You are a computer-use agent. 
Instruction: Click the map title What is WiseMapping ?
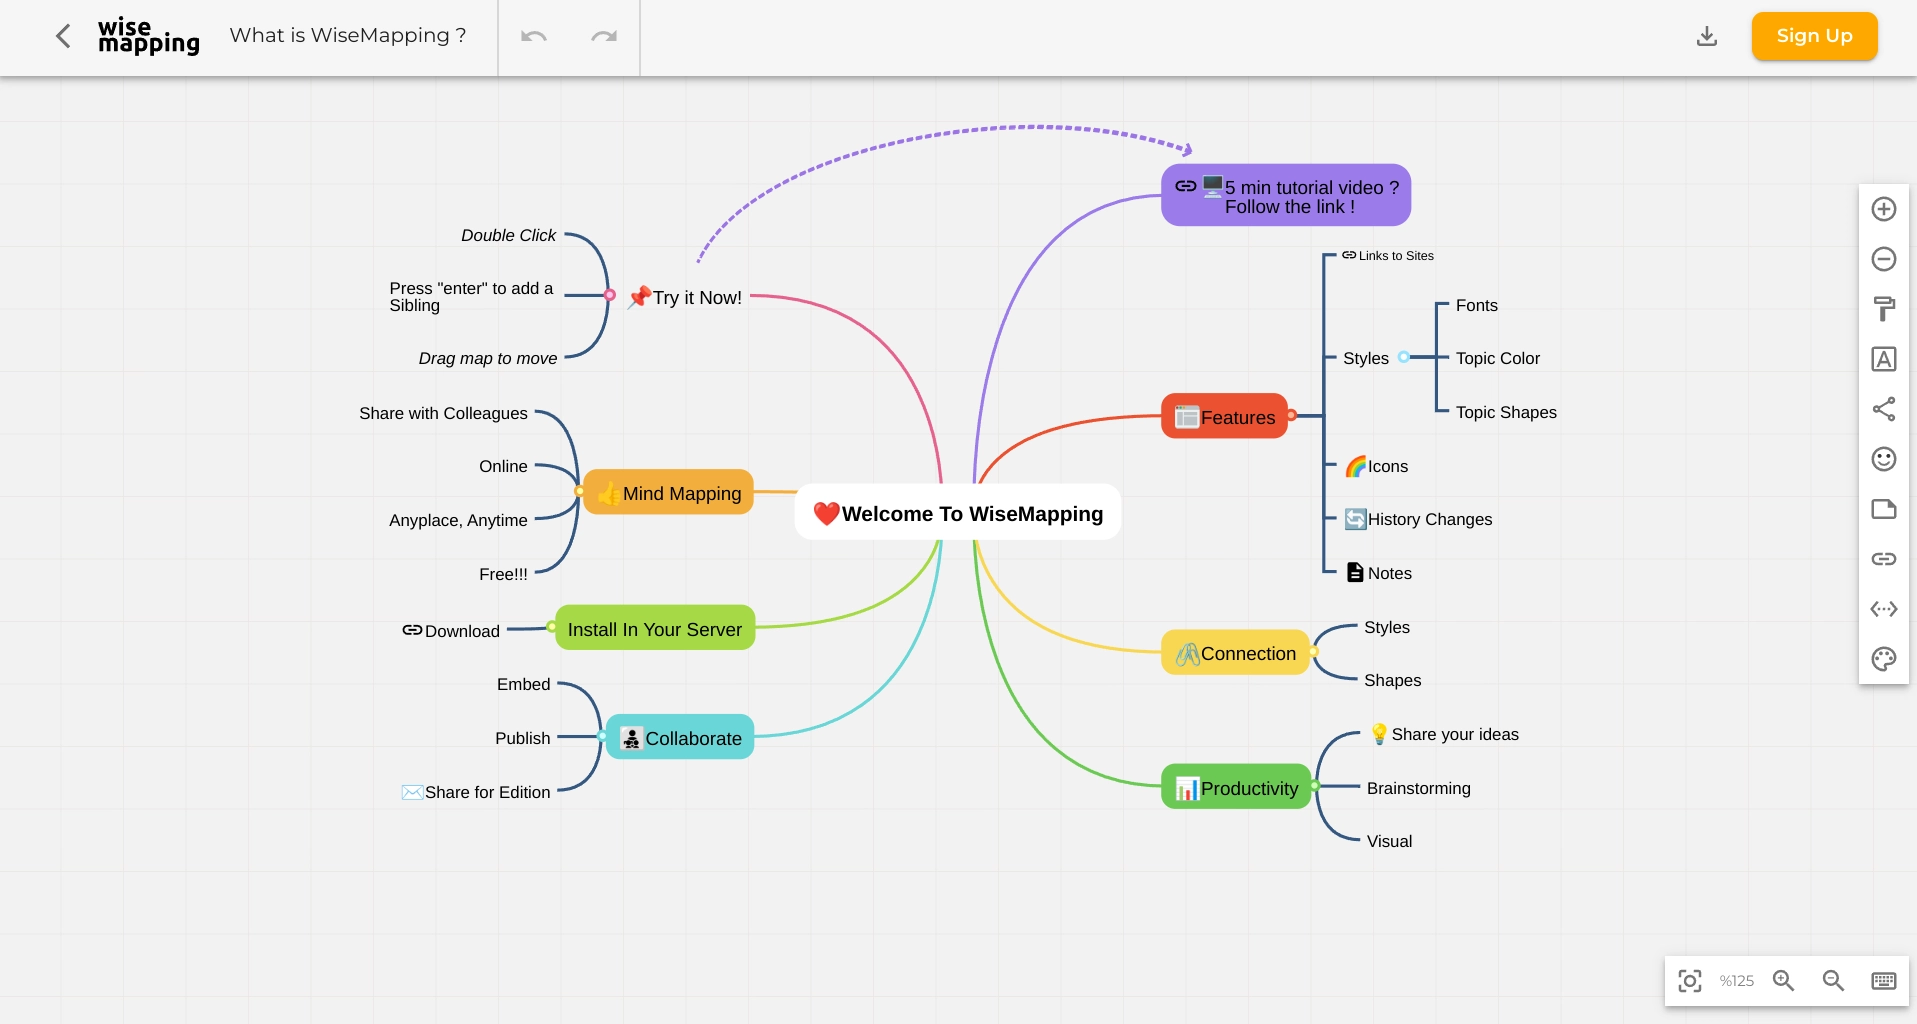click(x=348, y=36)
